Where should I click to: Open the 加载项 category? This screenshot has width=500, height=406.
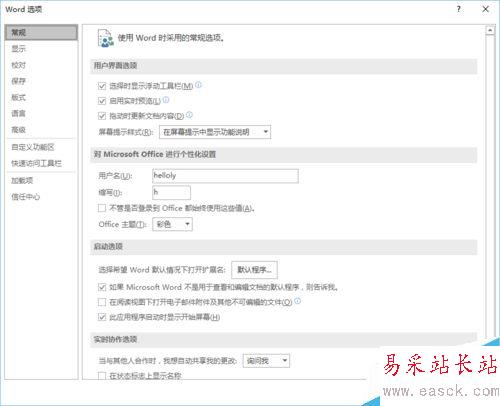click(22, 180)
